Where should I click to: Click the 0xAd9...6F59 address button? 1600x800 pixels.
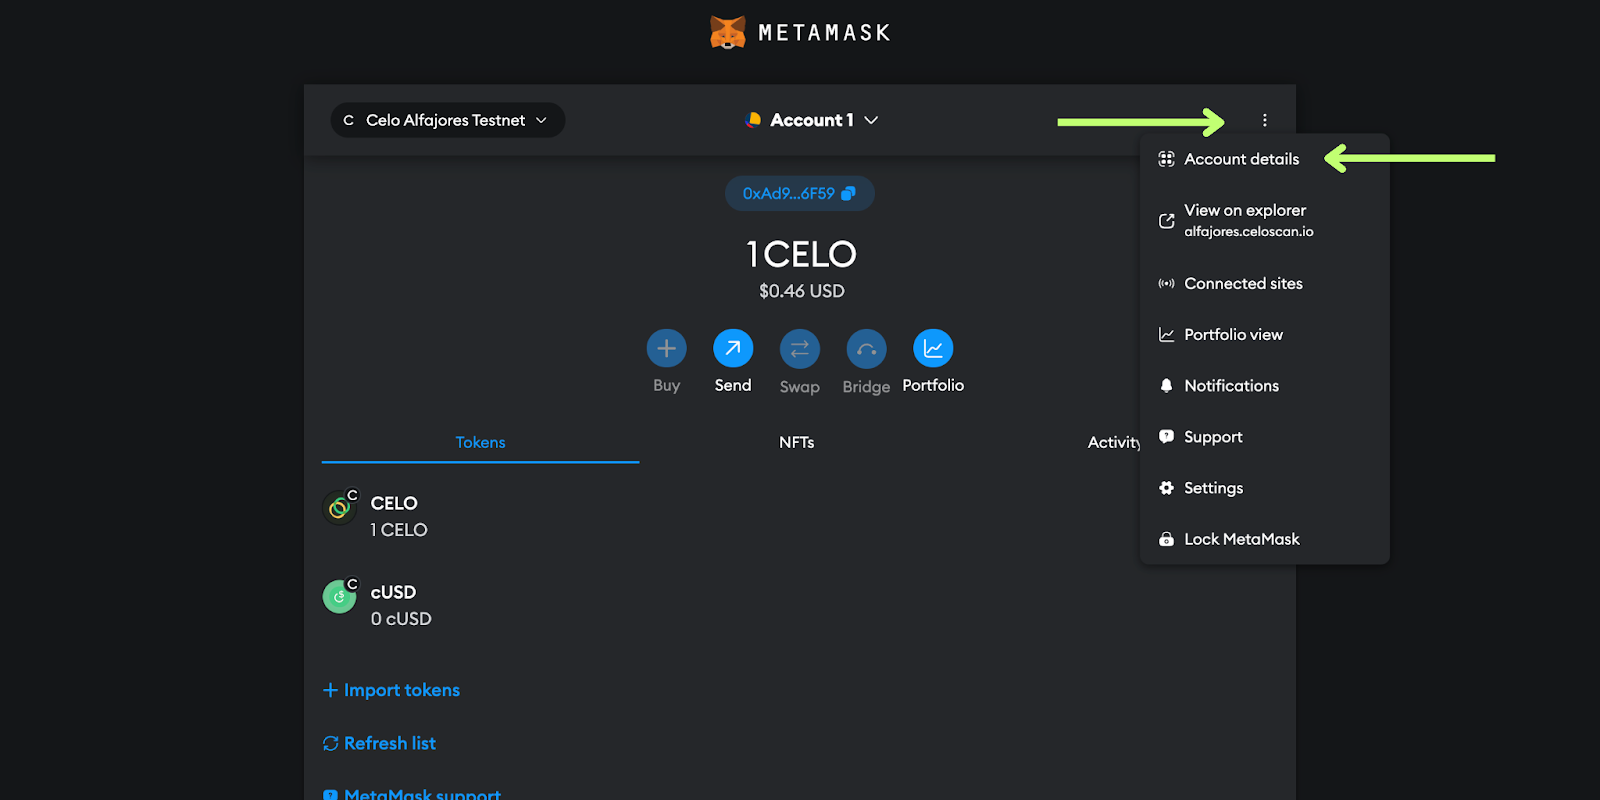click(799, 194)
